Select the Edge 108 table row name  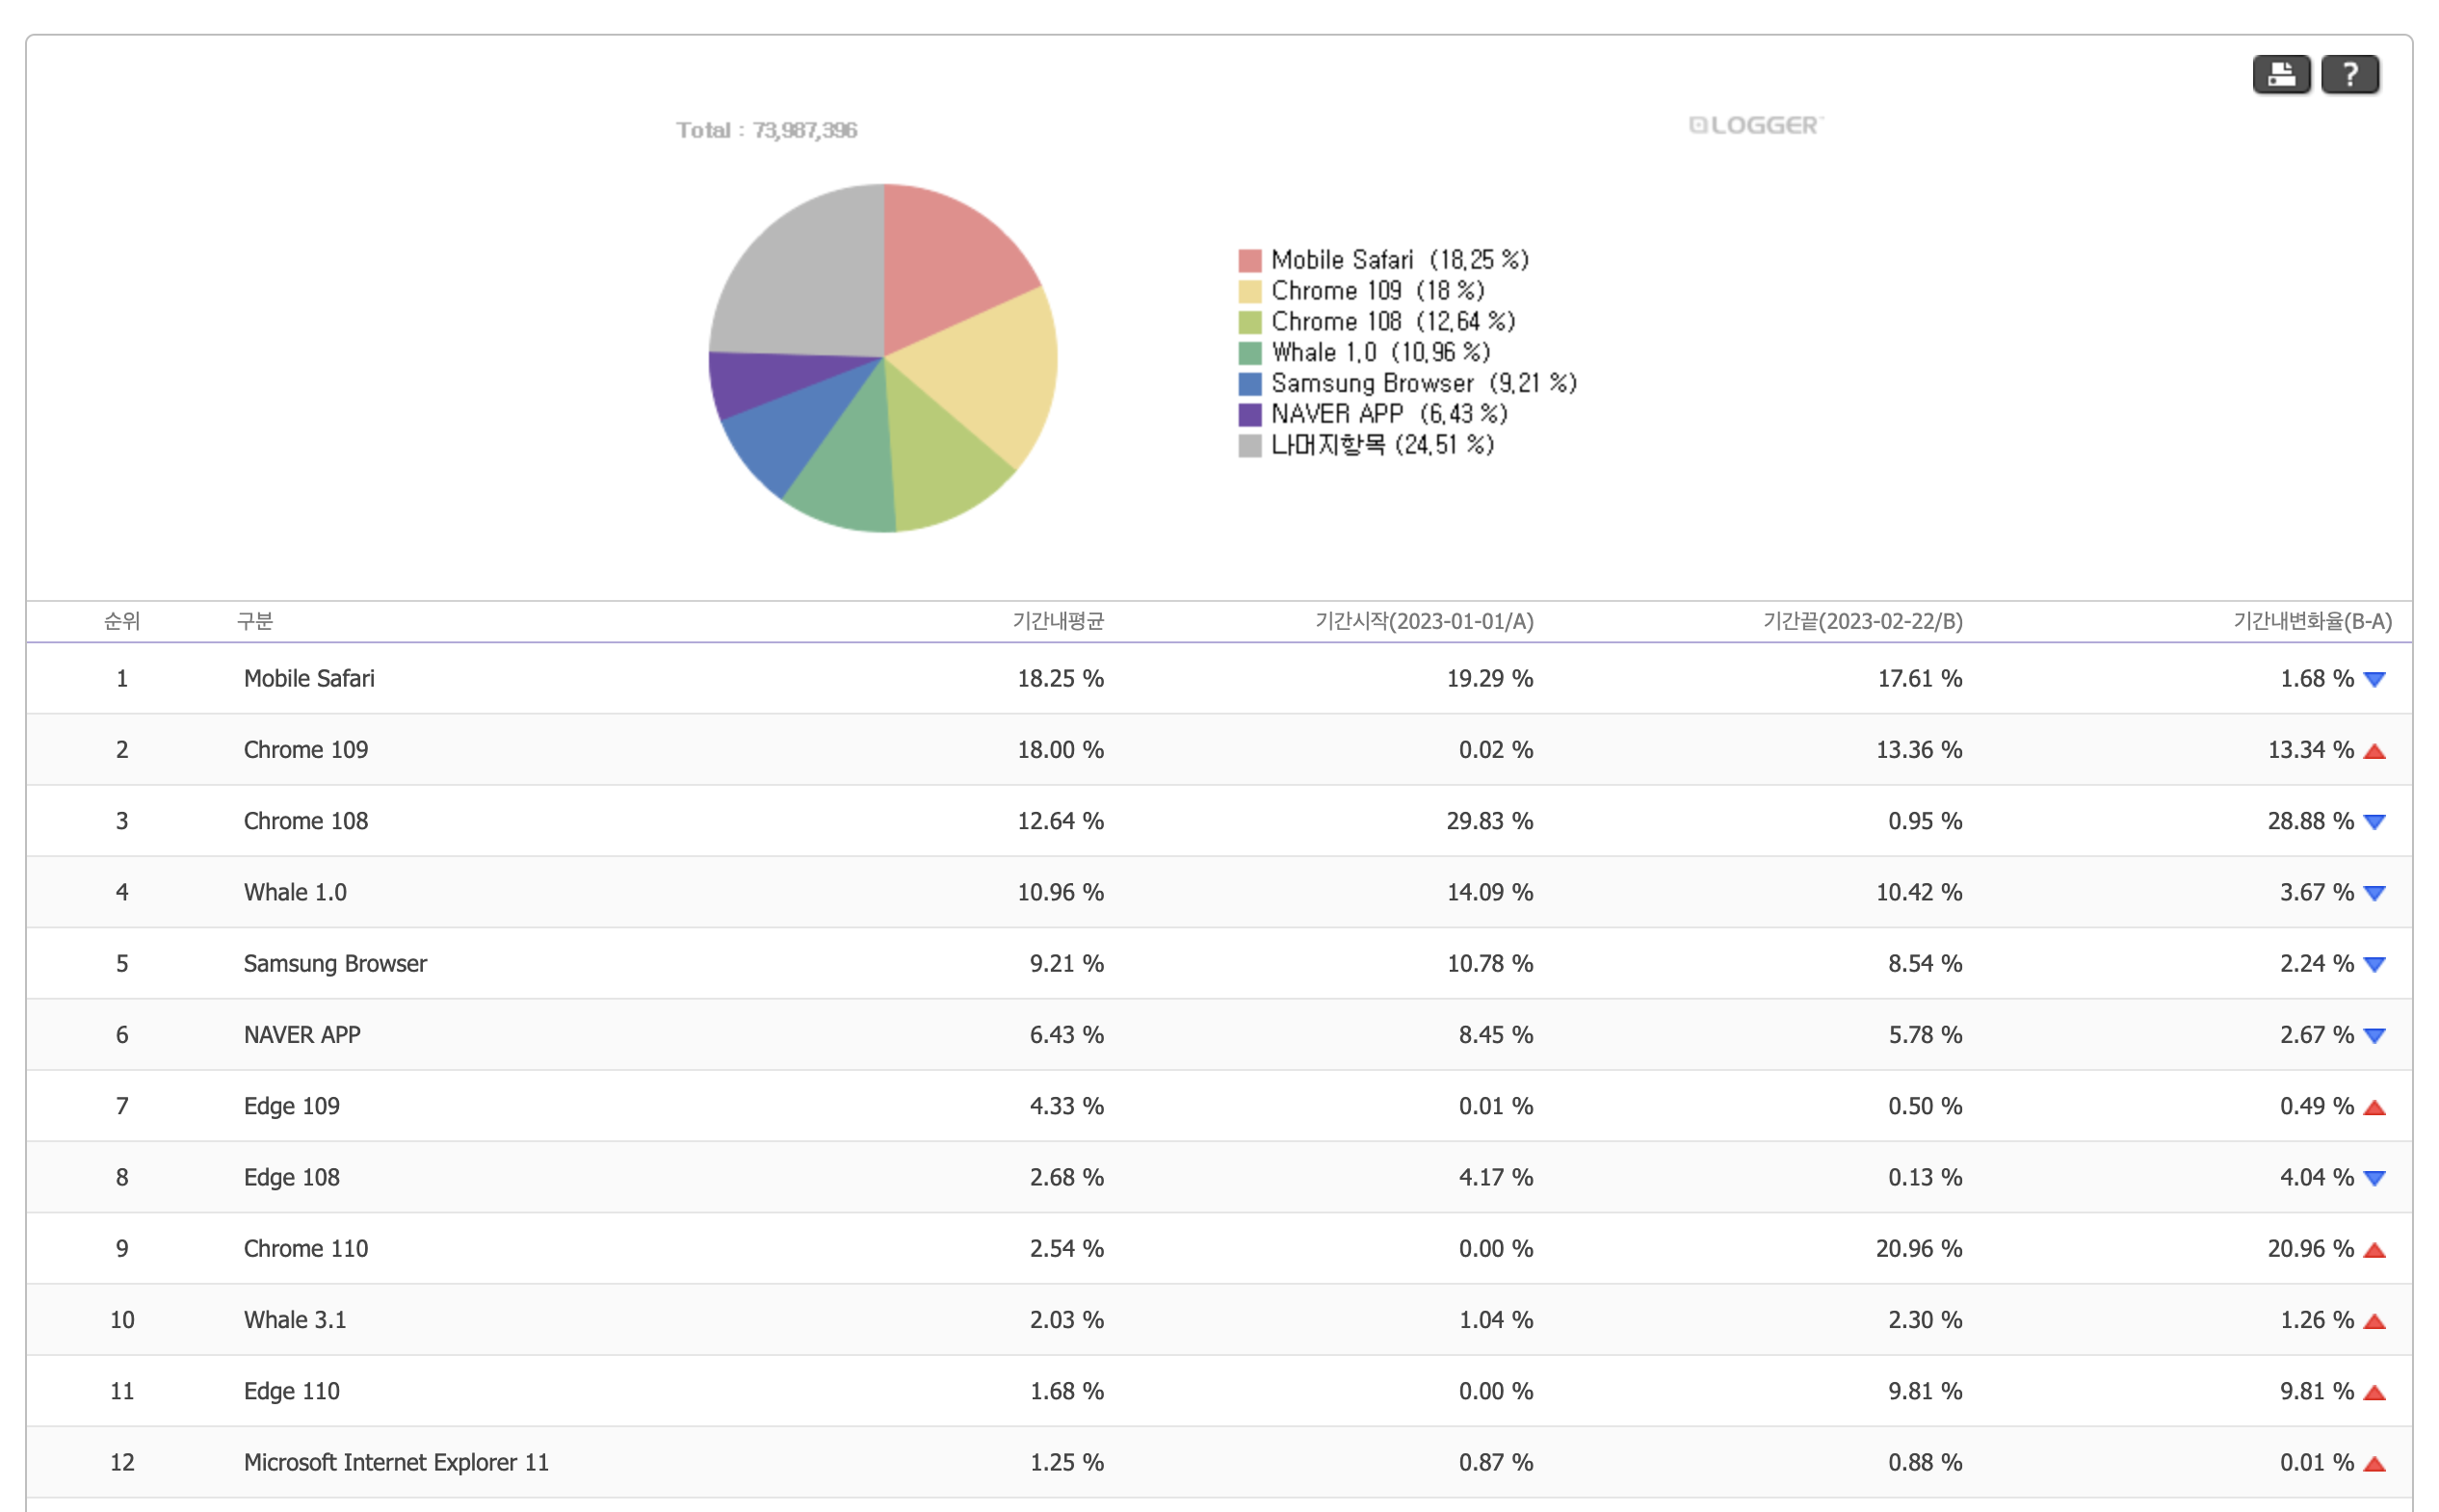click(x=292, y=1177)
